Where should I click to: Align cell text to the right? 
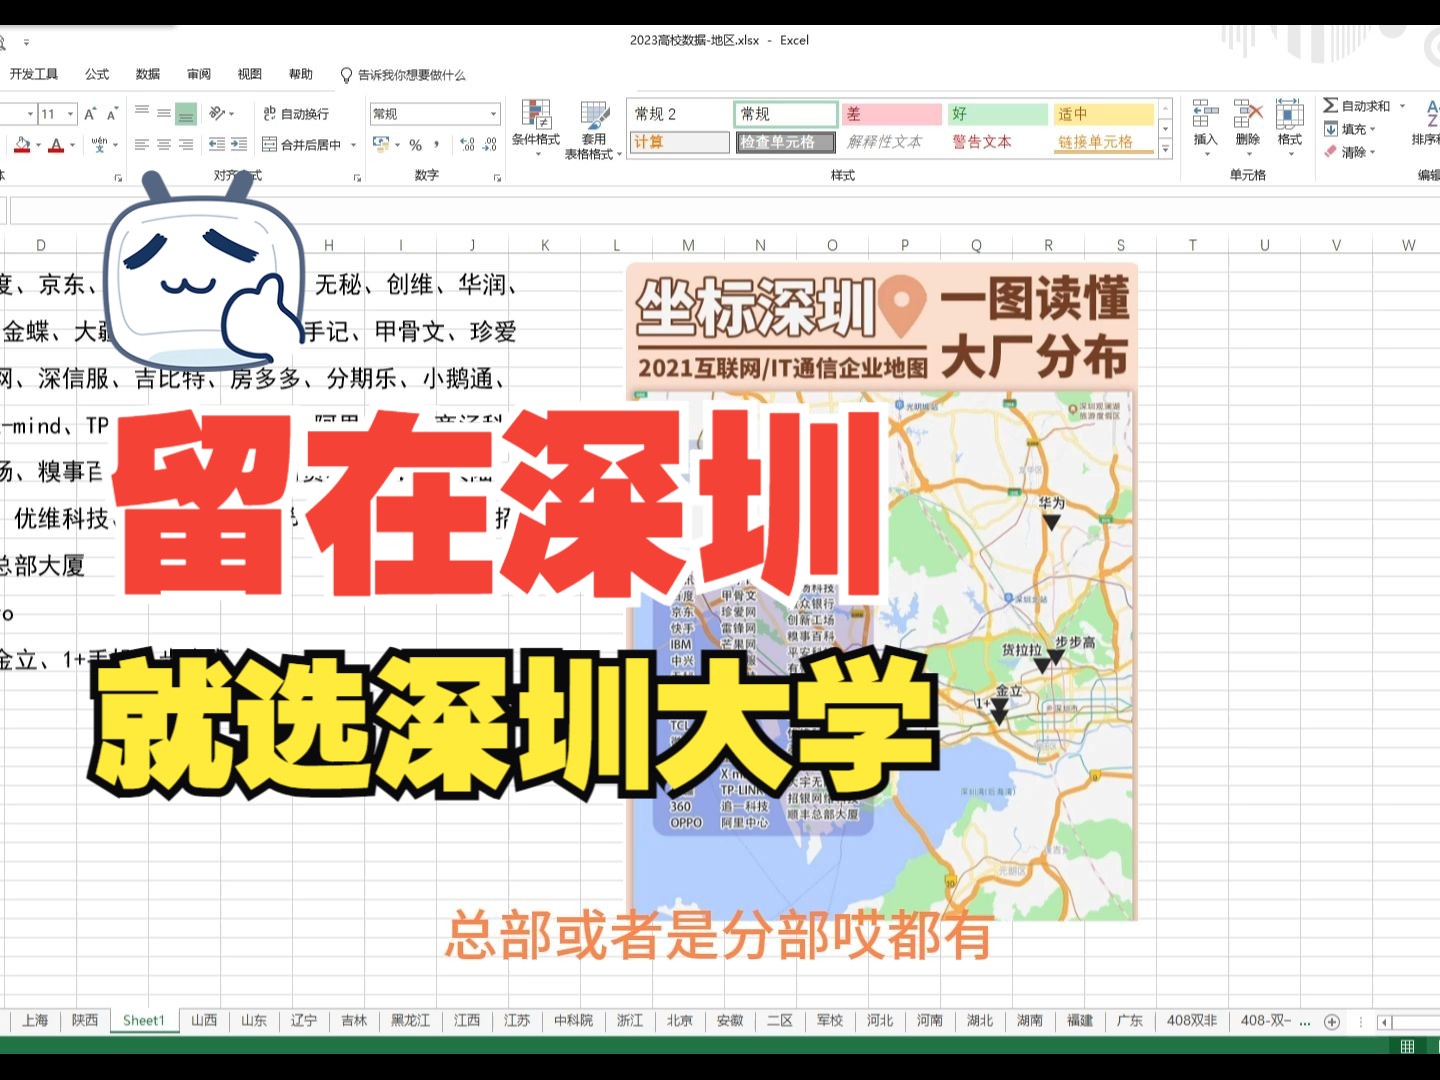pos(186,145)
